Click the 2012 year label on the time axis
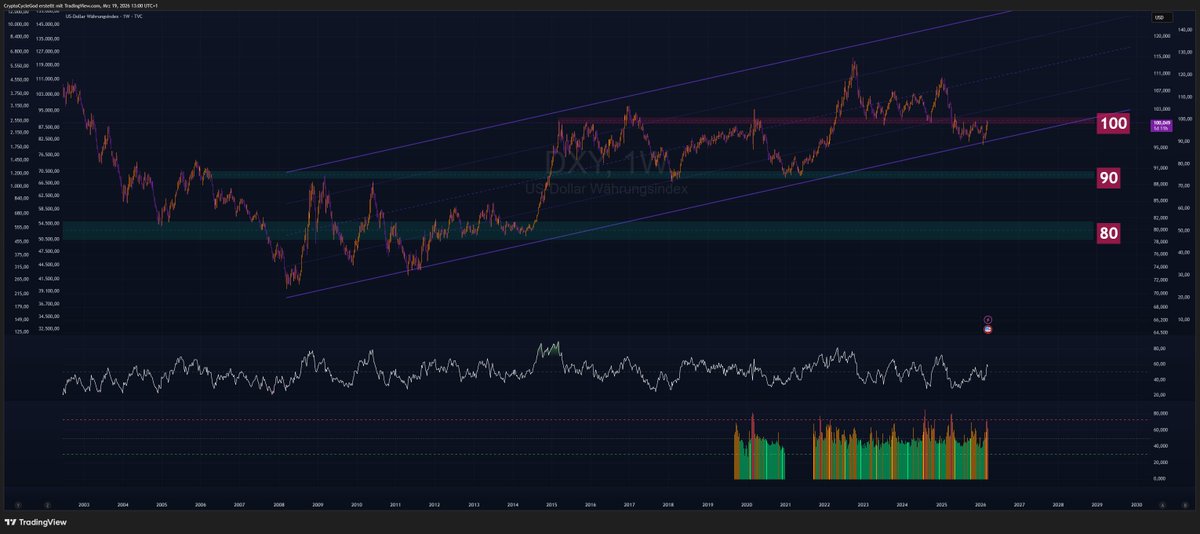This screenshot has width=1200, height=534. click(x=434, y=505)
